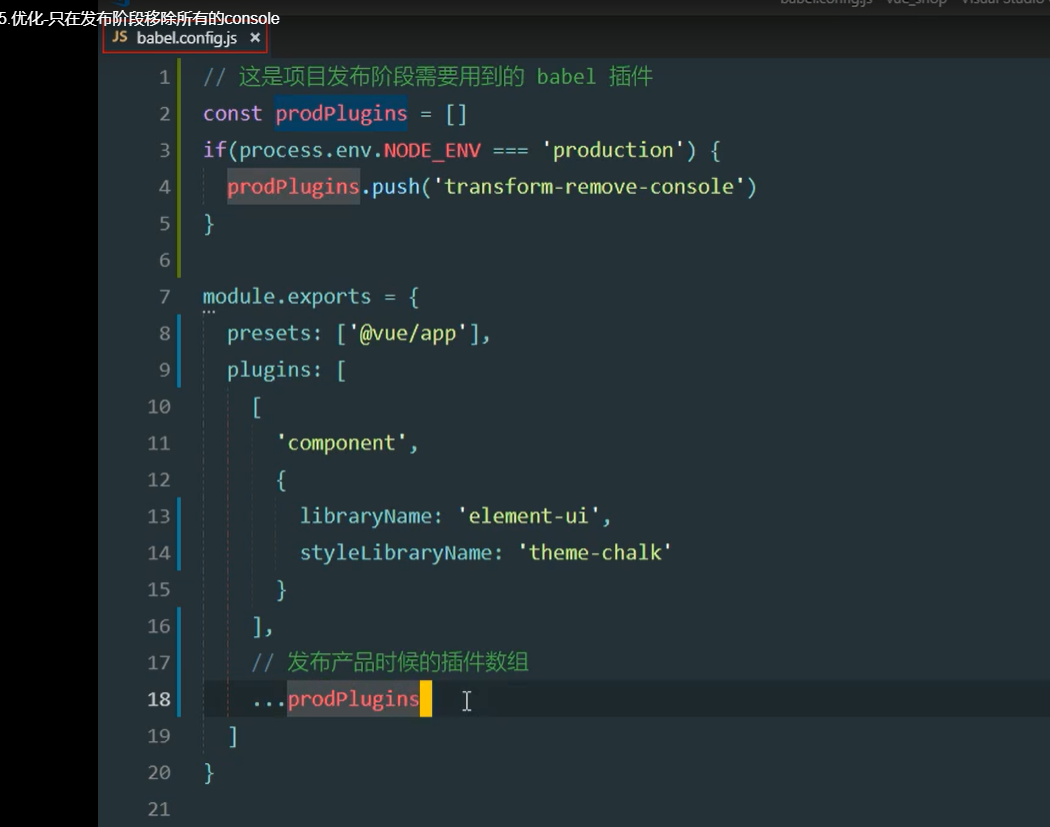Click 'NODE_ENV' on line 3
This screenshot has width=1050, height=827.
(432, 151)
